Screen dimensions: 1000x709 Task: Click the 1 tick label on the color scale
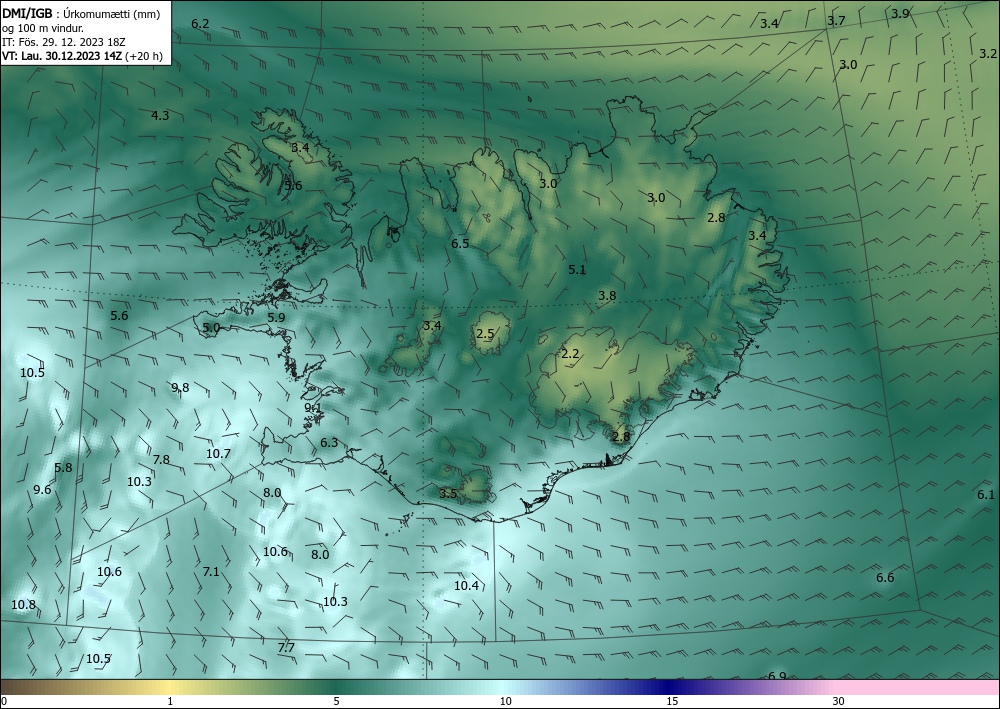[x=170, y=701]
